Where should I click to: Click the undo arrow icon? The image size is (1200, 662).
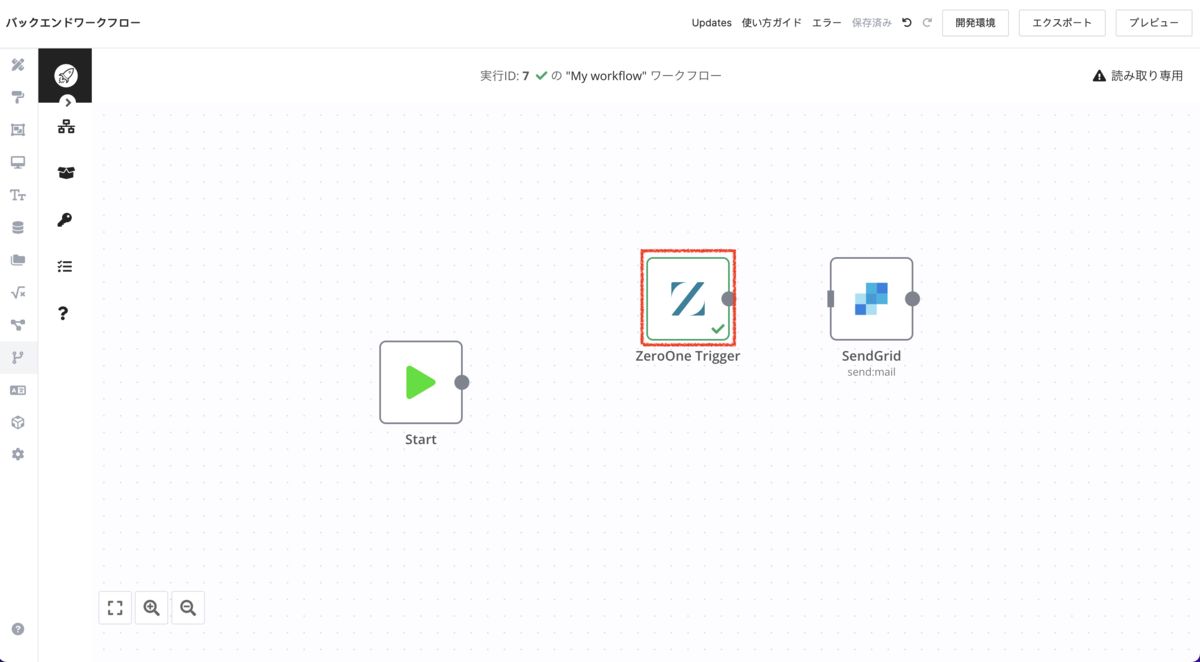pyautogui.click(x=907, y=23)
